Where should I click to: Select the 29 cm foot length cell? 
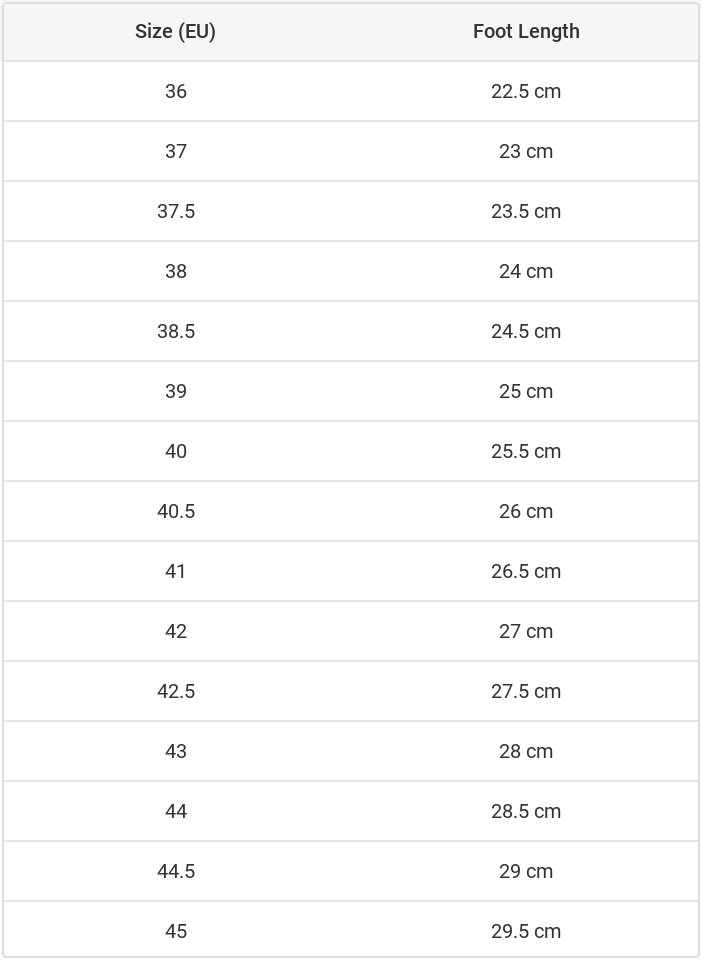coord(526,871)
